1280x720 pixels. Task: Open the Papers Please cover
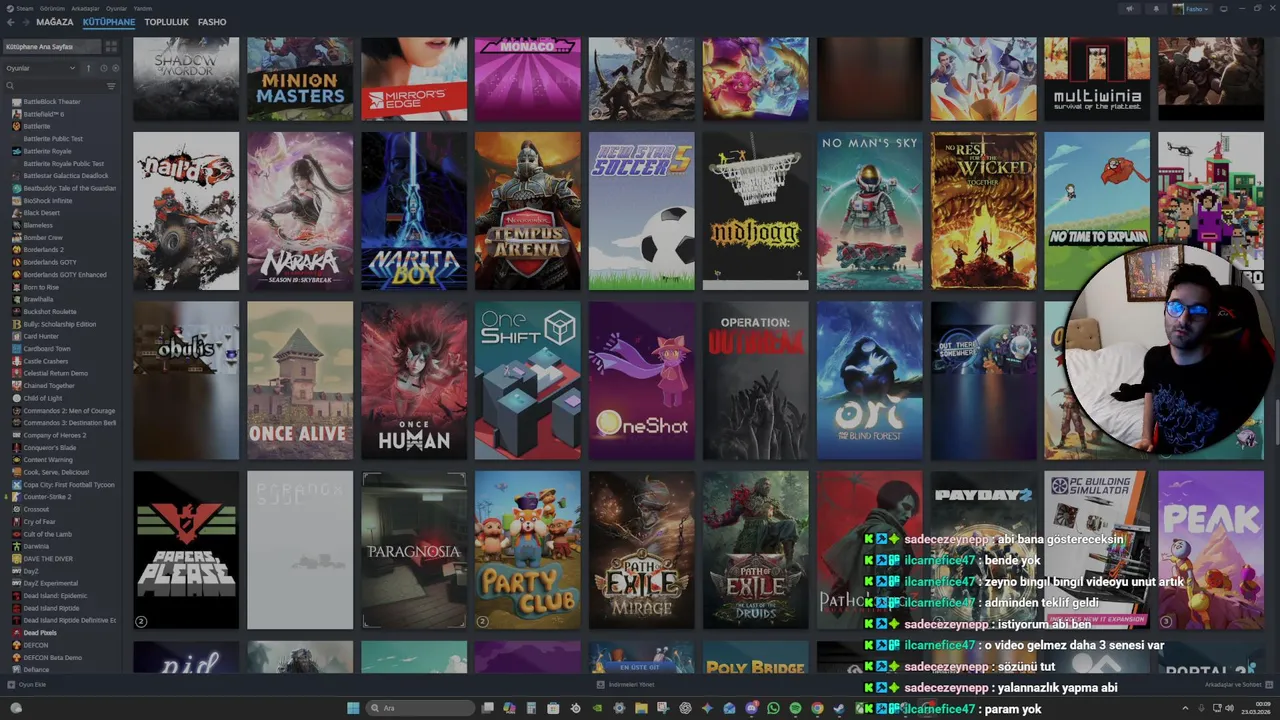[x=186, y=551]
